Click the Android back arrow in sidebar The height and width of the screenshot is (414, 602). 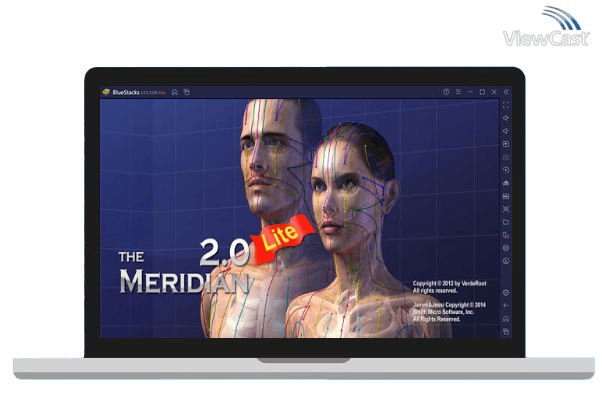[x=506, y=305]
